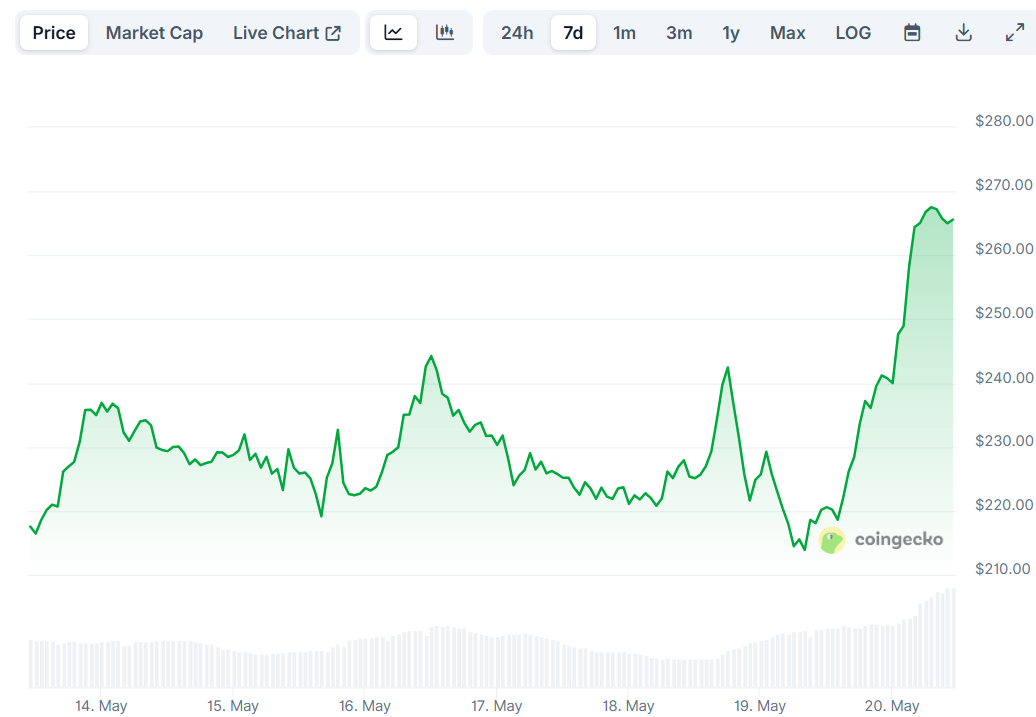Expand chart to fullscreen

pyautogui.click(x=1015, y=32)
